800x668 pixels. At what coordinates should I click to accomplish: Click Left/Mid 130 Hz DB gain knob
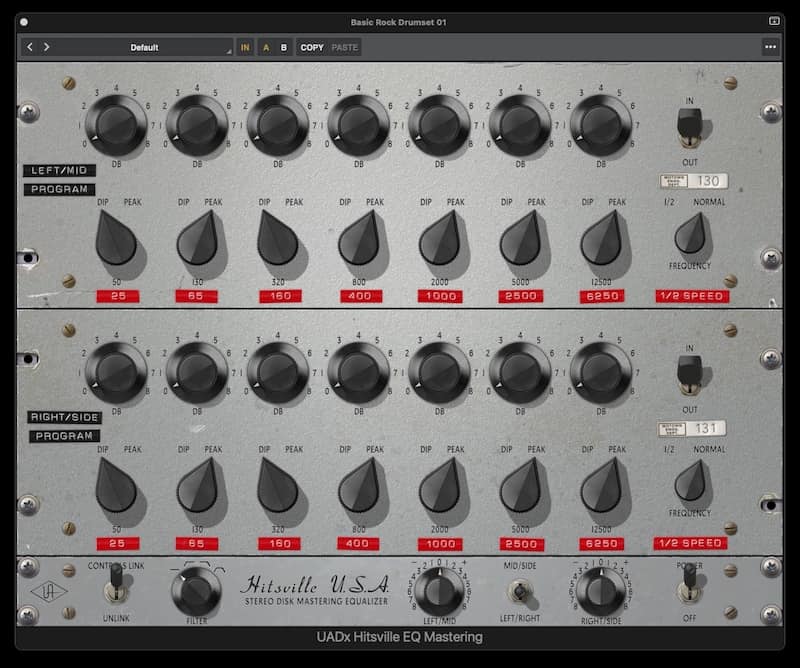click(x=197, y=125)
